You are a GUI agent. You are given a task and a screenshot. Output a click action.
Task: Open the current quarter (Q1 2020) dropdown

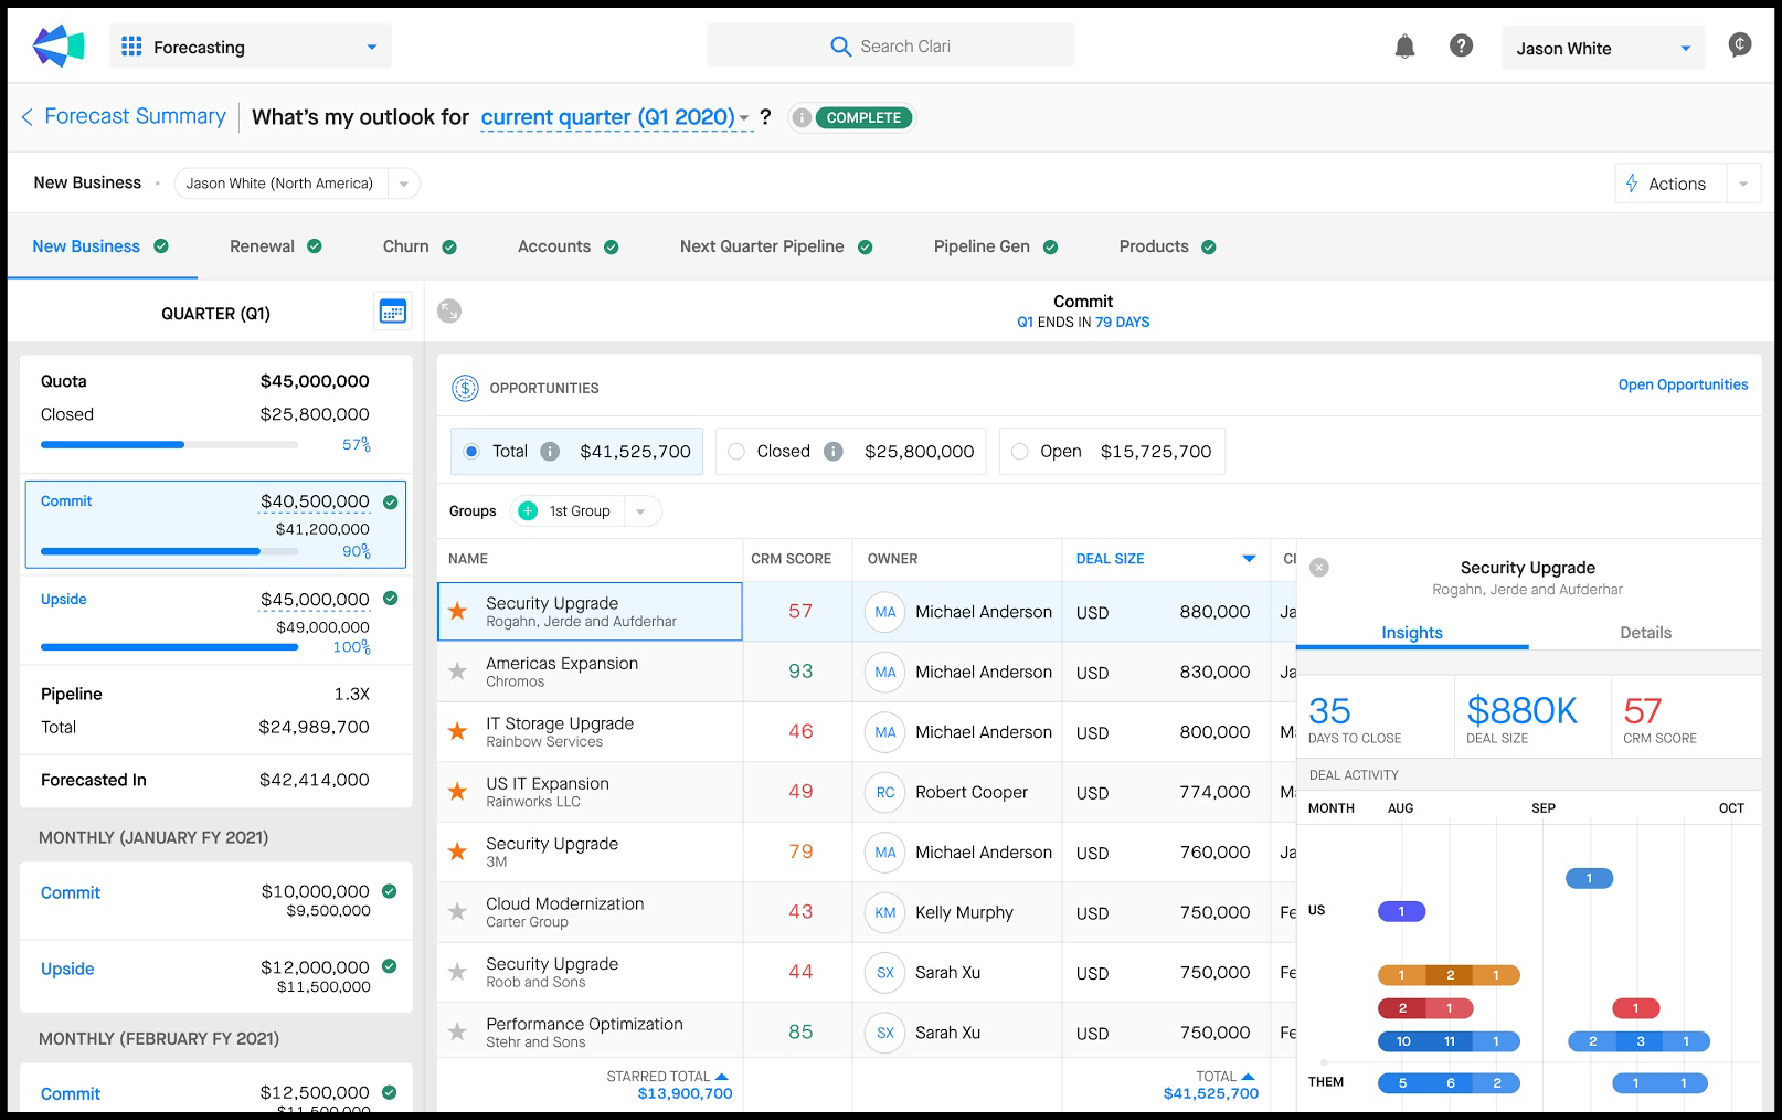point(614,118)
